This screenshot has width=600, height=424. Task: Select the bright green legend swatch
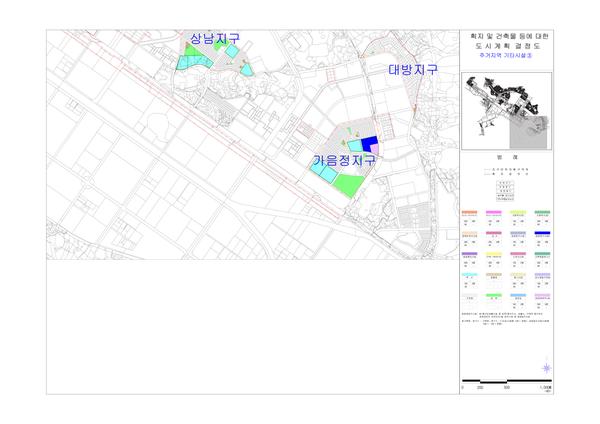494,295
